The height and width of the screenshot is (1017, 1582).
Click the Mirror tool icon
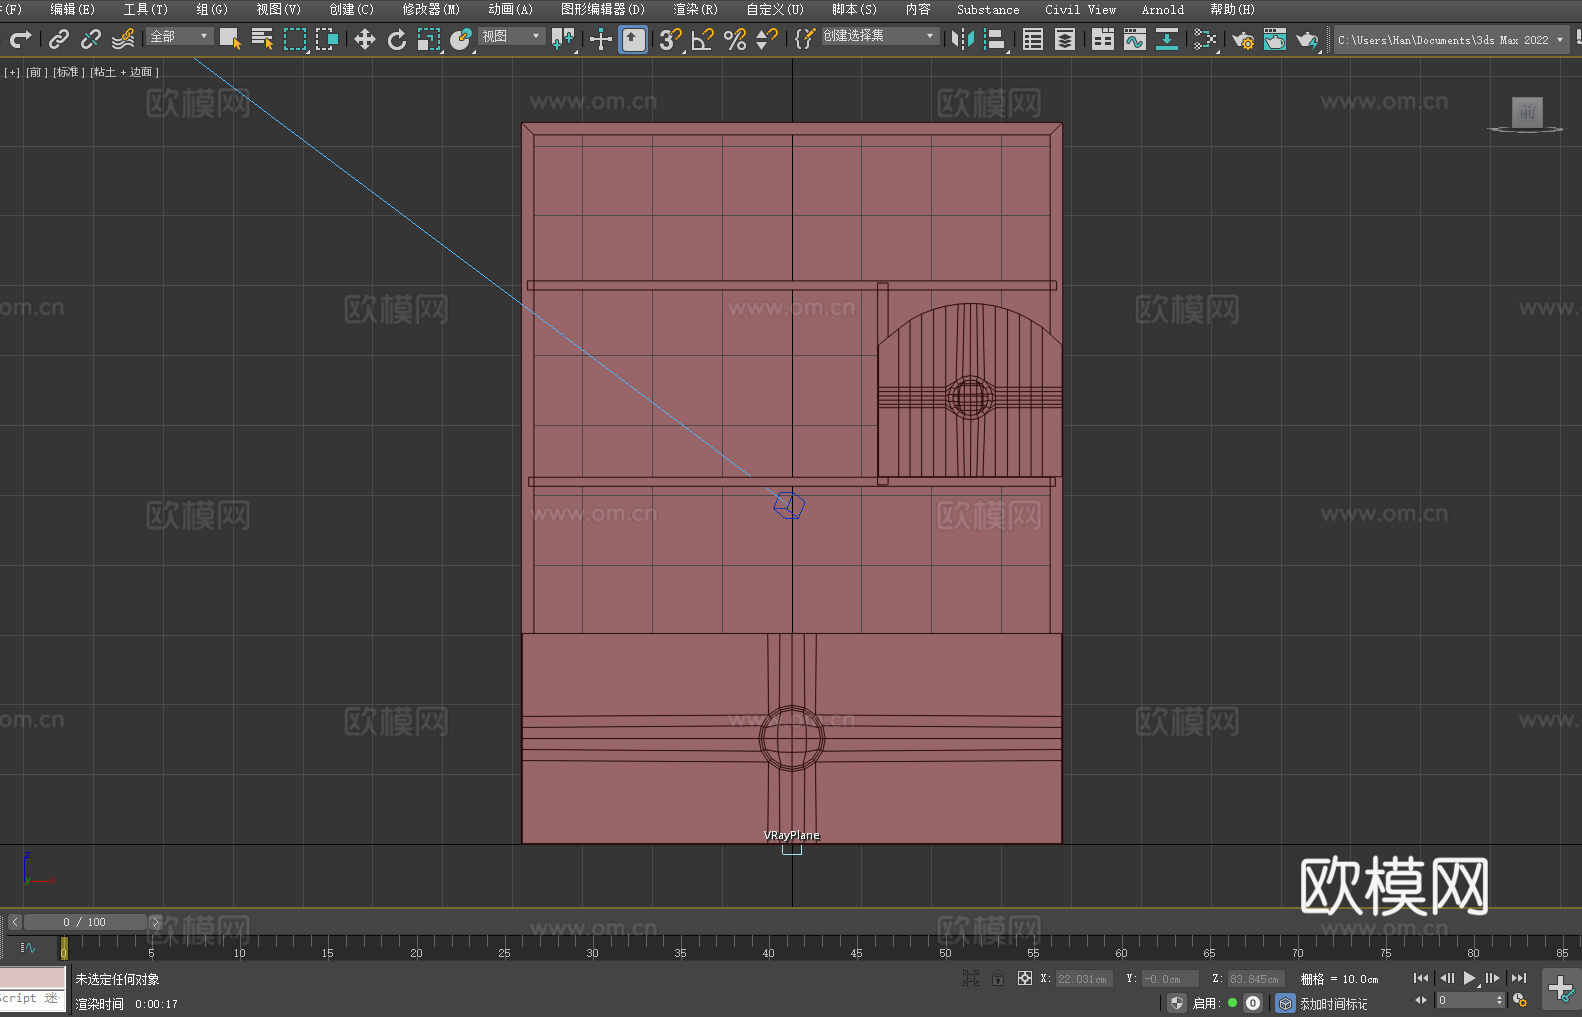pyautogui.click(x=963, y=39)
